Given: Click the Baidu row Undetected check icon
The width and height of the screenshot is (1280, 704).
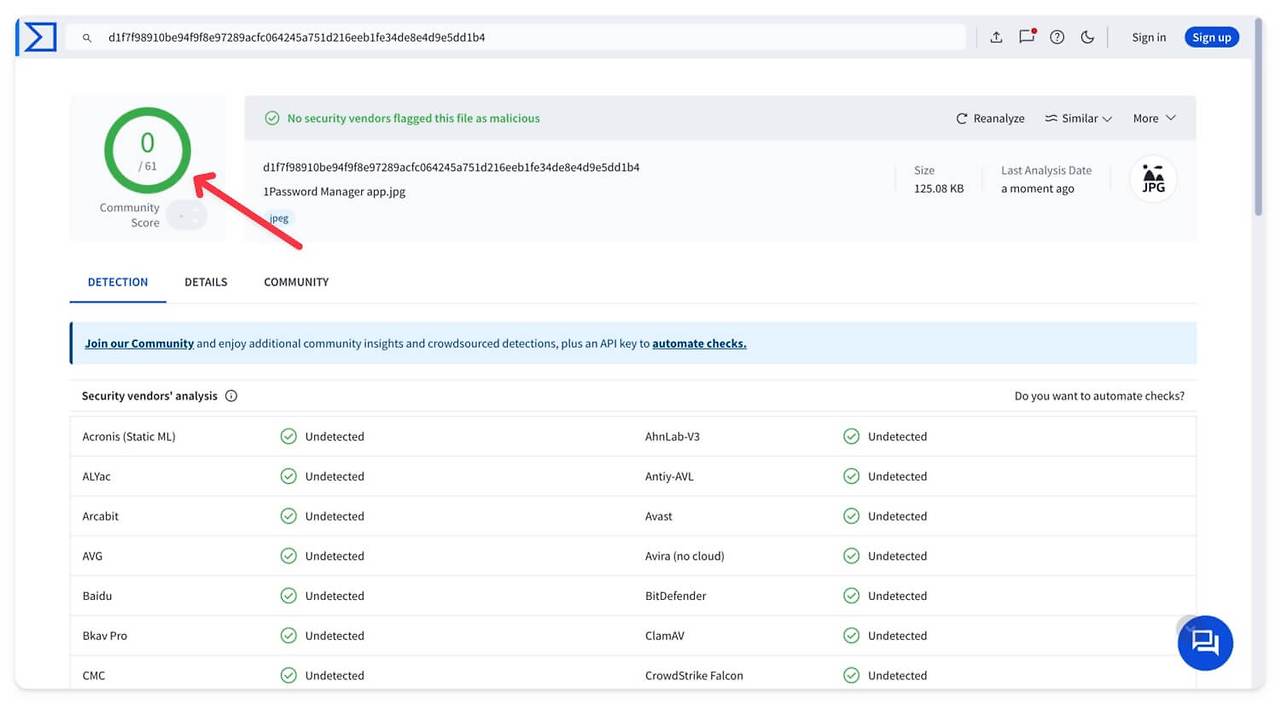Looking at the screenshot, I should point(288,596).
